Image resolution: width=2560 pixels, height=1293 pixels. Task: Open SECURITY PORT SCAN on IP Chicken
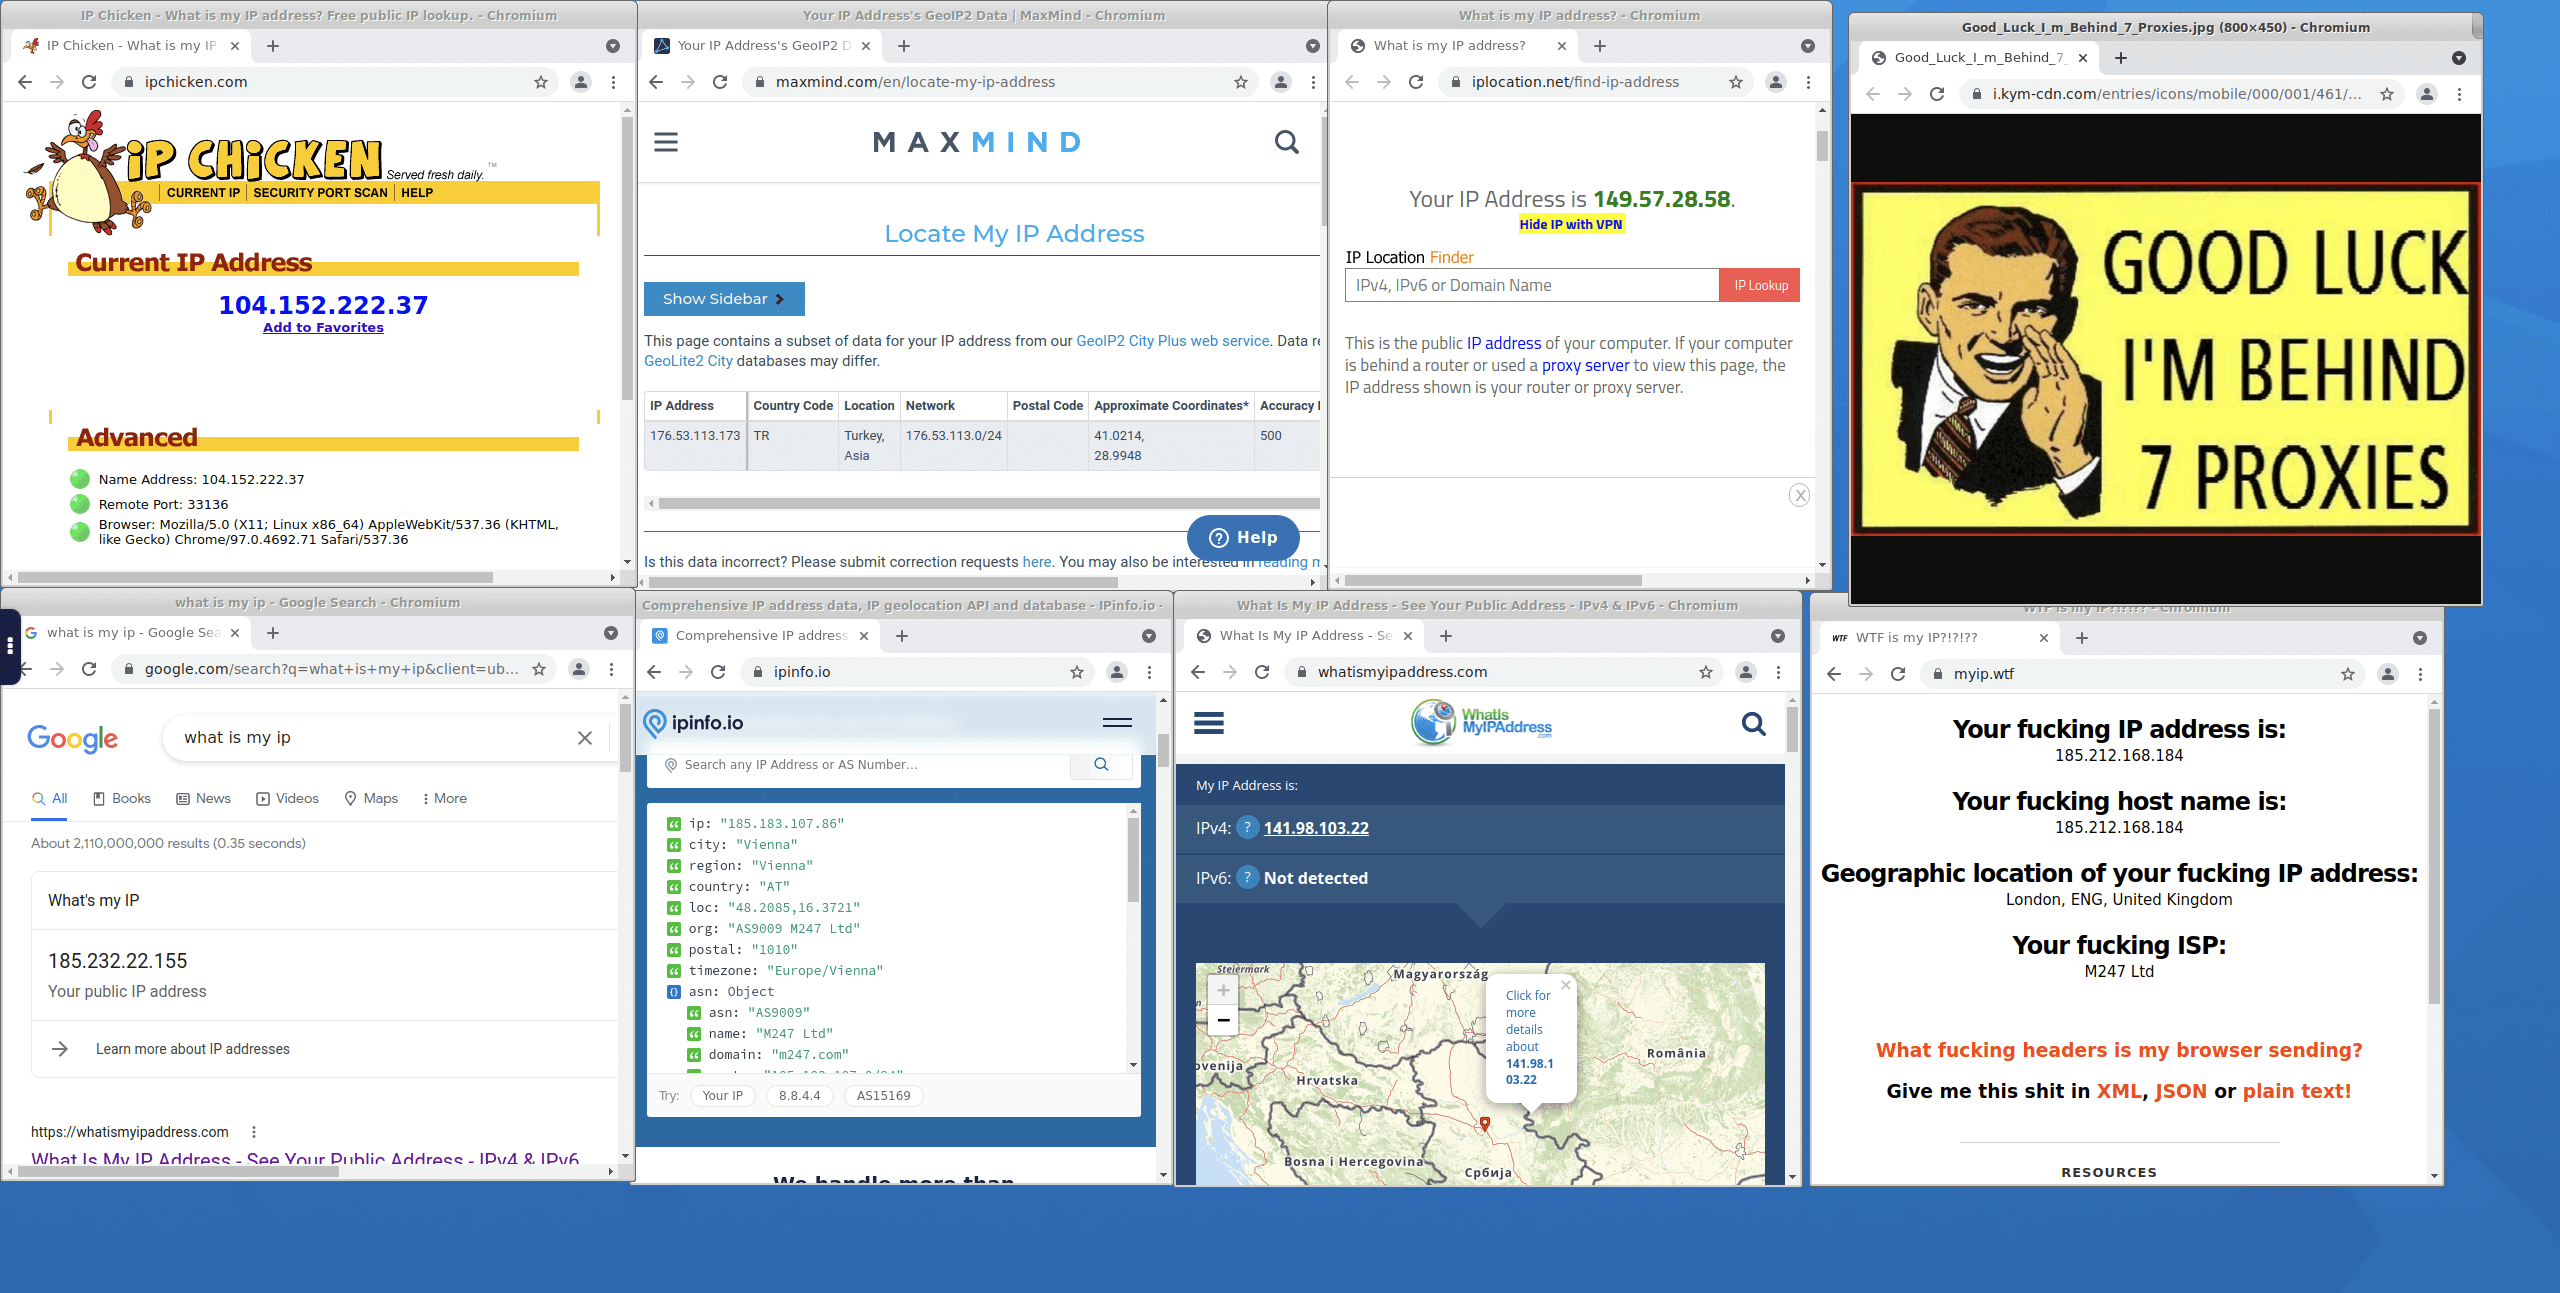pos(319,192)
